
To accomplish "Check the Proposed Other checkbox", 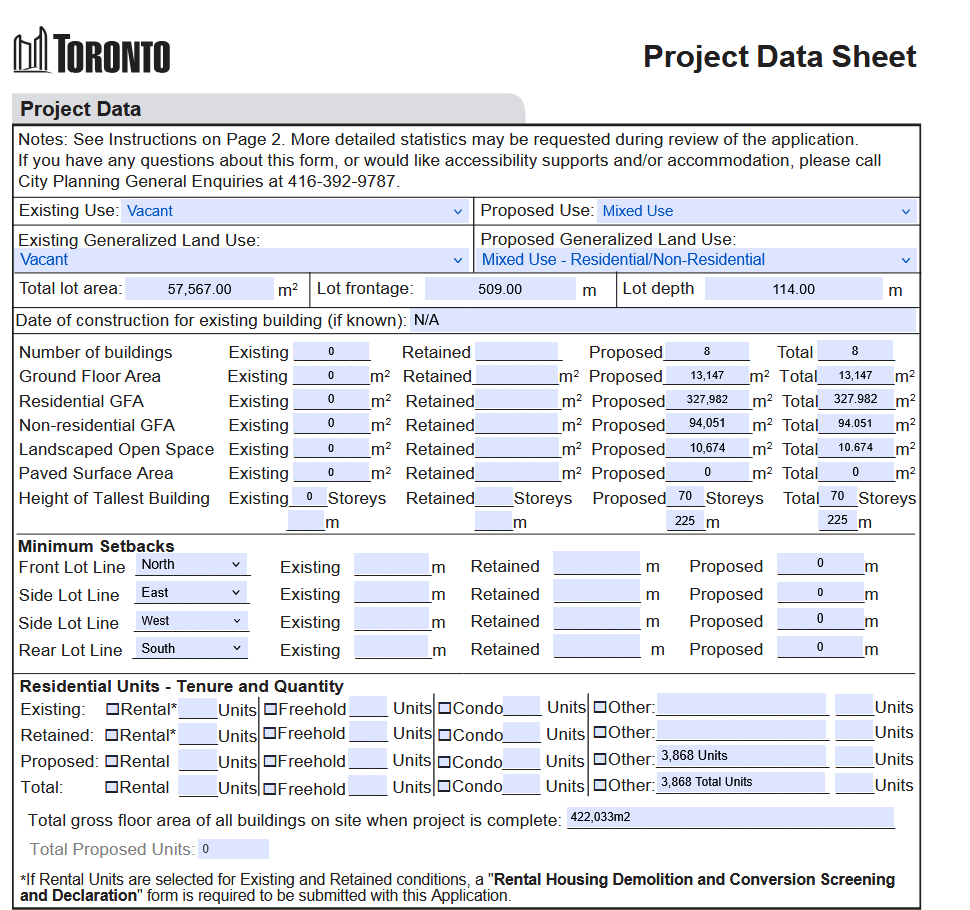I will (x=600, y=758).
